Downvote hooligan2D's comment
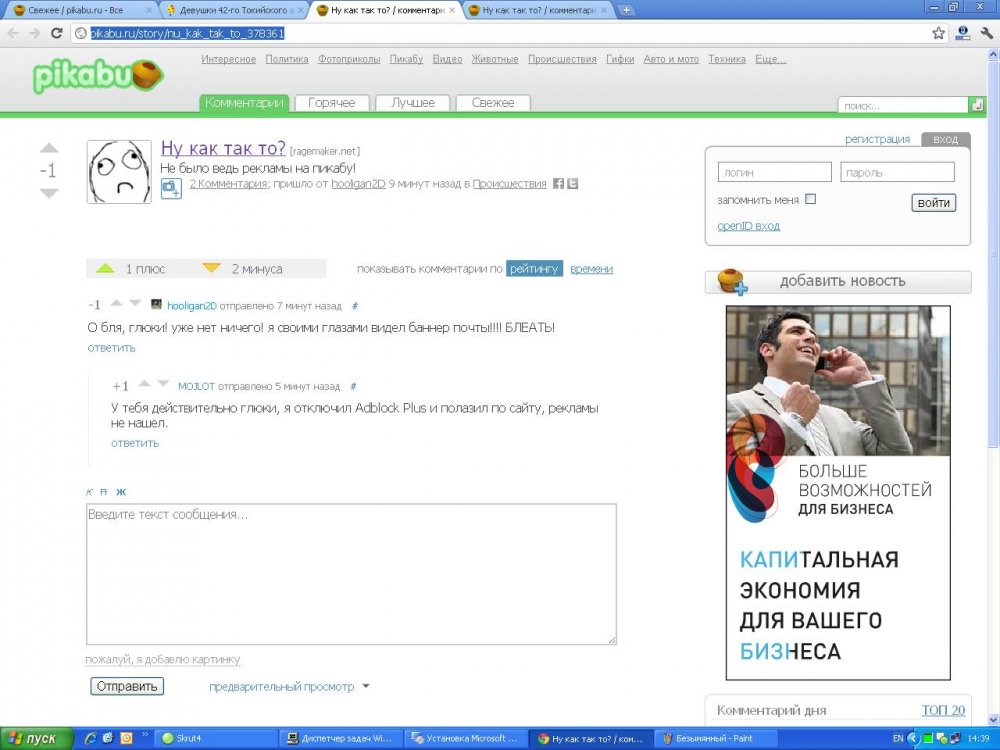1000x750 pixels. point(135,303)
